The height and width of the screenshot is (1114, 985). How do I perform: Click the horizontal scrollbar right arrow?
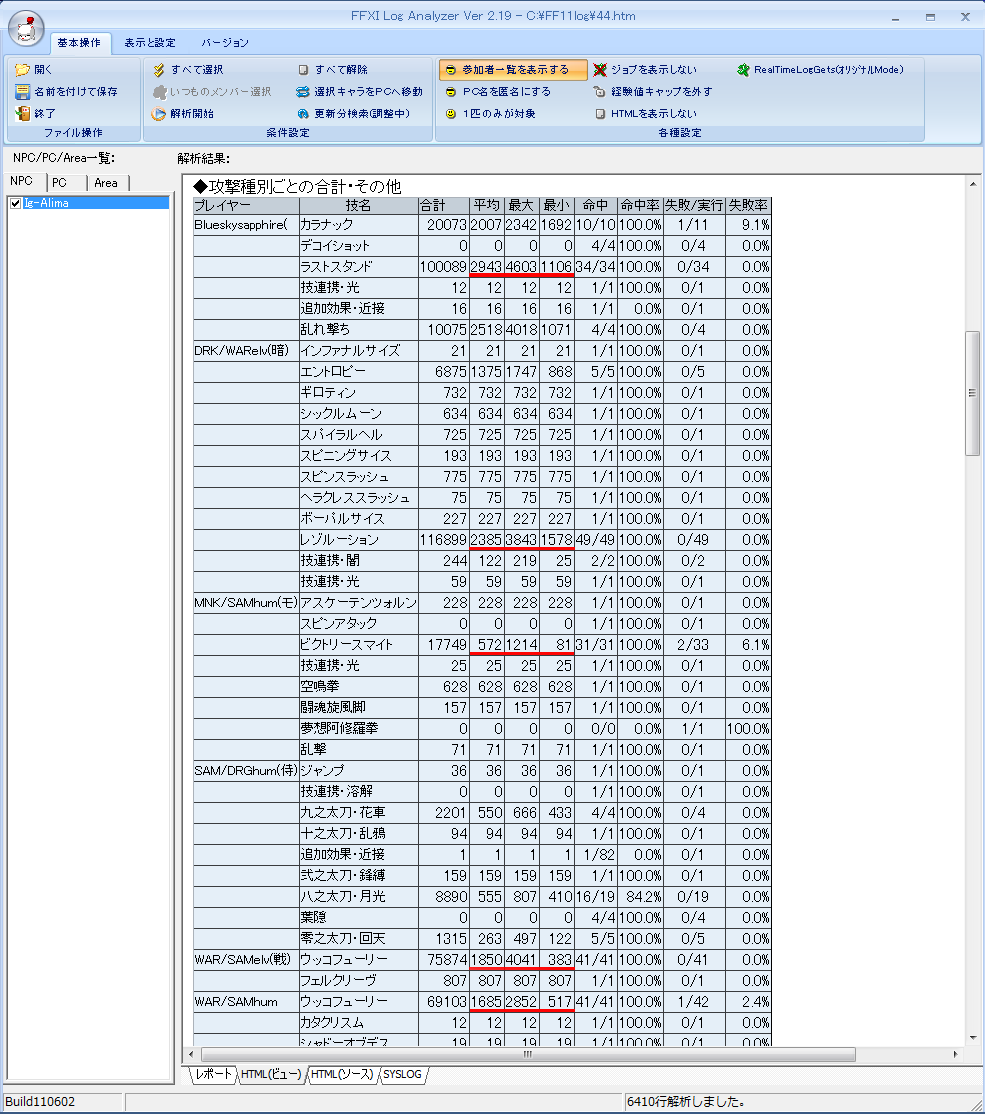(x=955, y=1054)
